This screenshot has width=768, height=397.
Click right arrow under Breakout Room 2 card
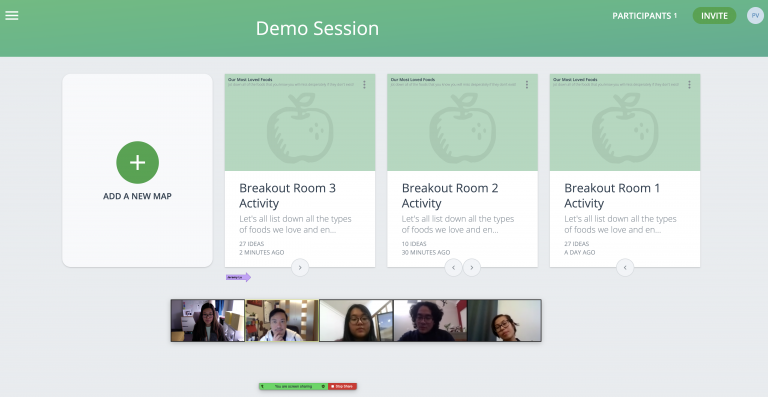click(x=472, y=268)
